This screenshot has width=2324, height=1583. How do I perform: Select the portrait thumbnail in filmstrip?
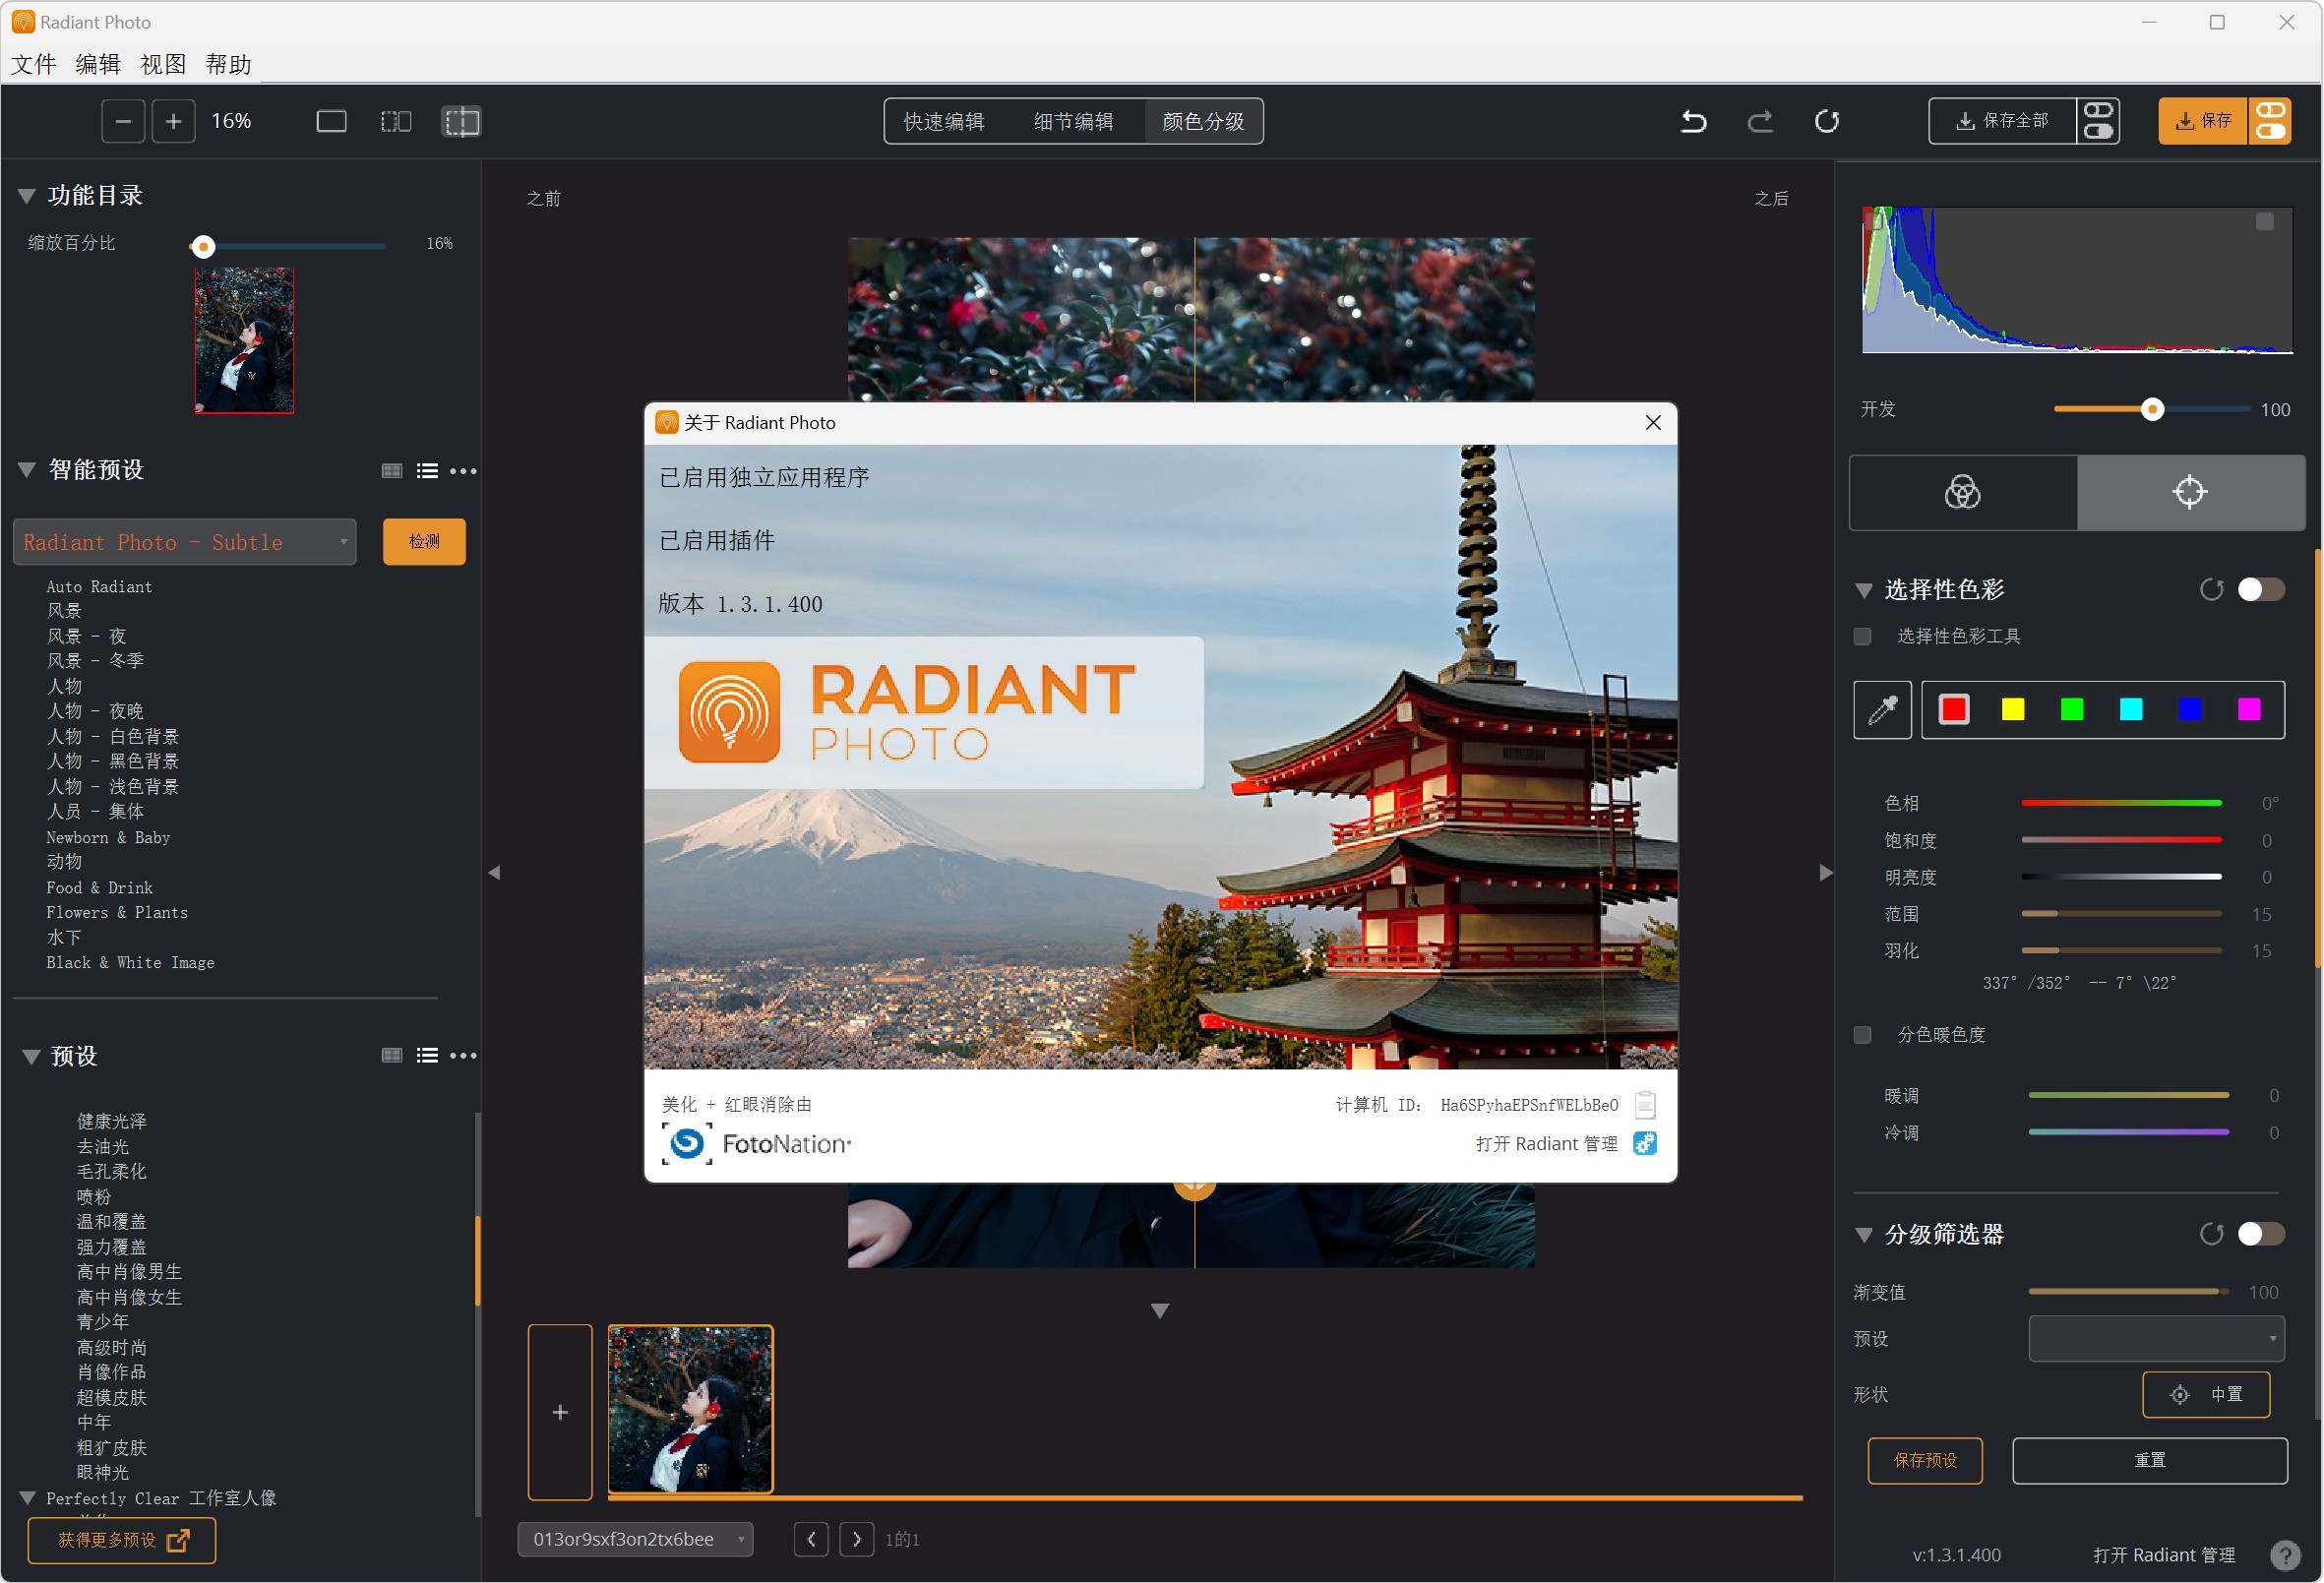tap(690, 1409)
